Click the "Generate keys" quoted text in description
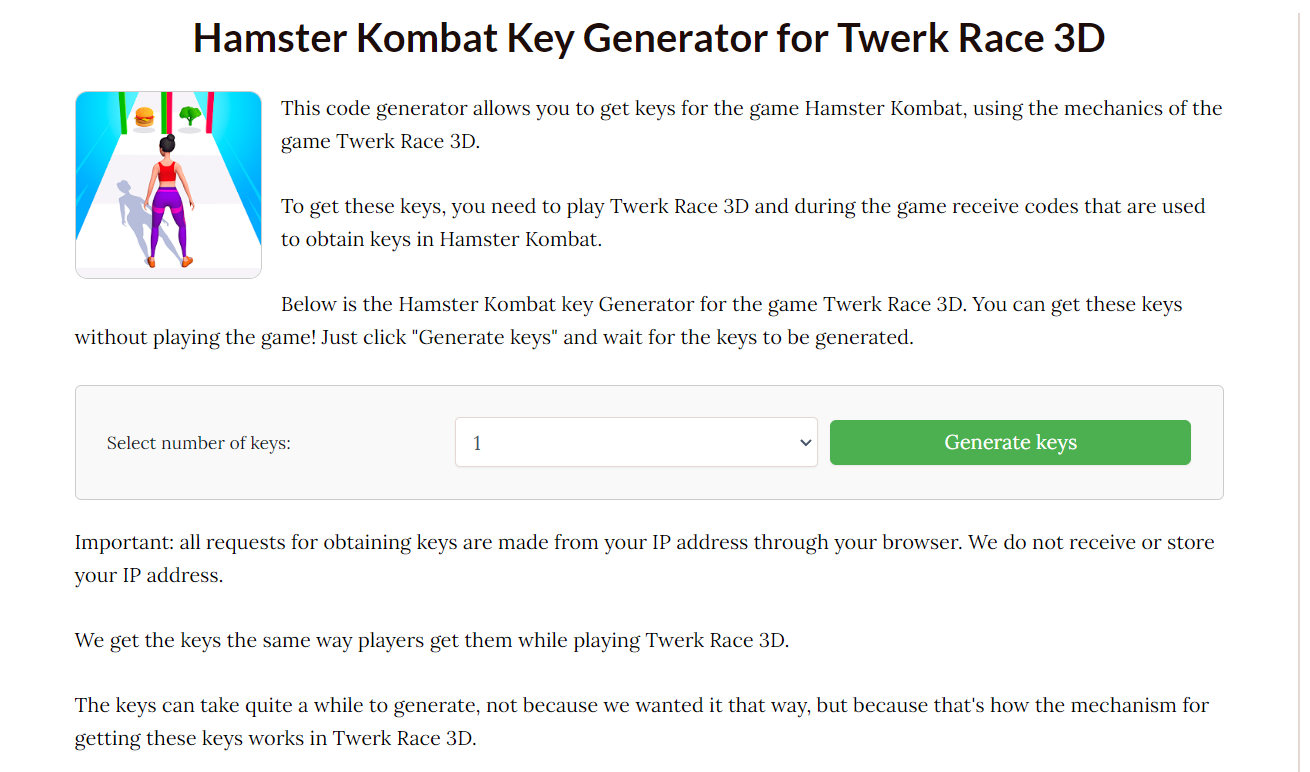 [x=484, y=337]
